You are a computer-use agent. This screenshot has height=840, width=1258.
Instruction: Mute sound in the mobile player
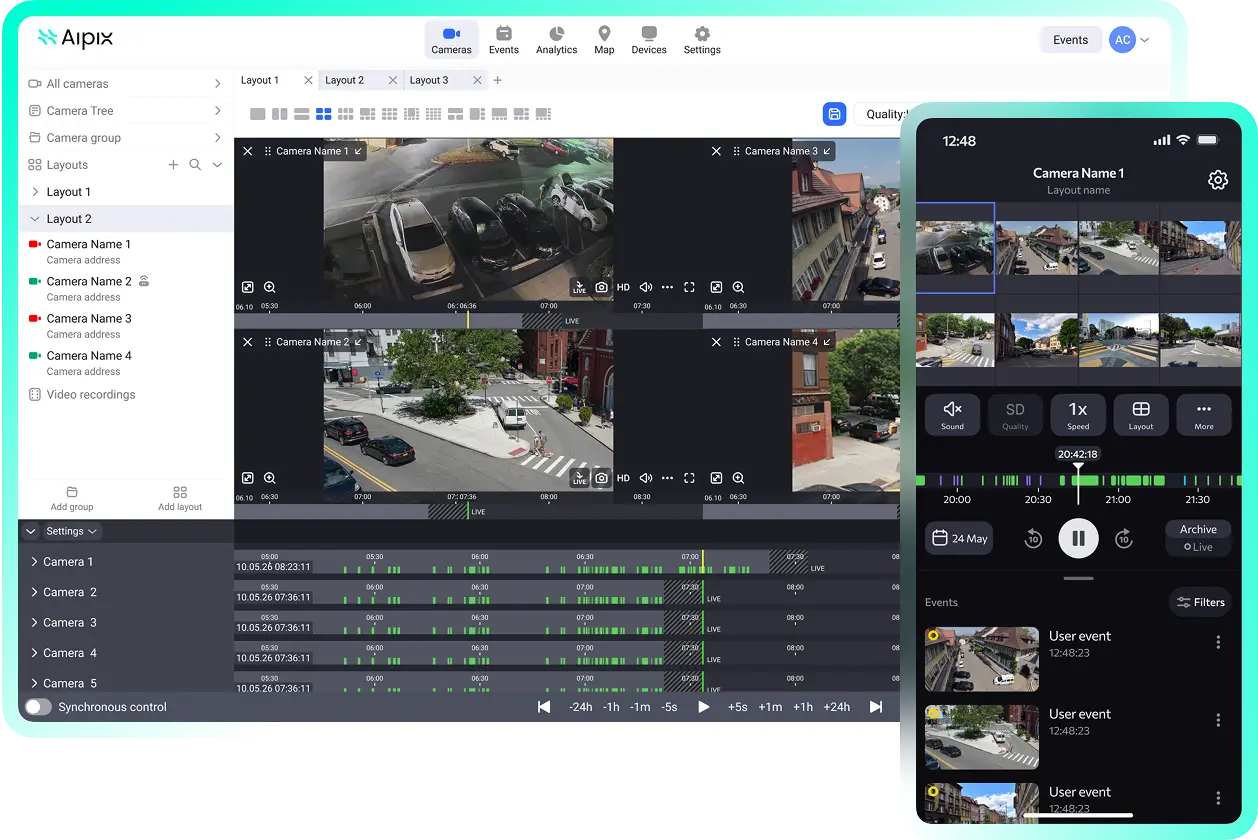952,414
